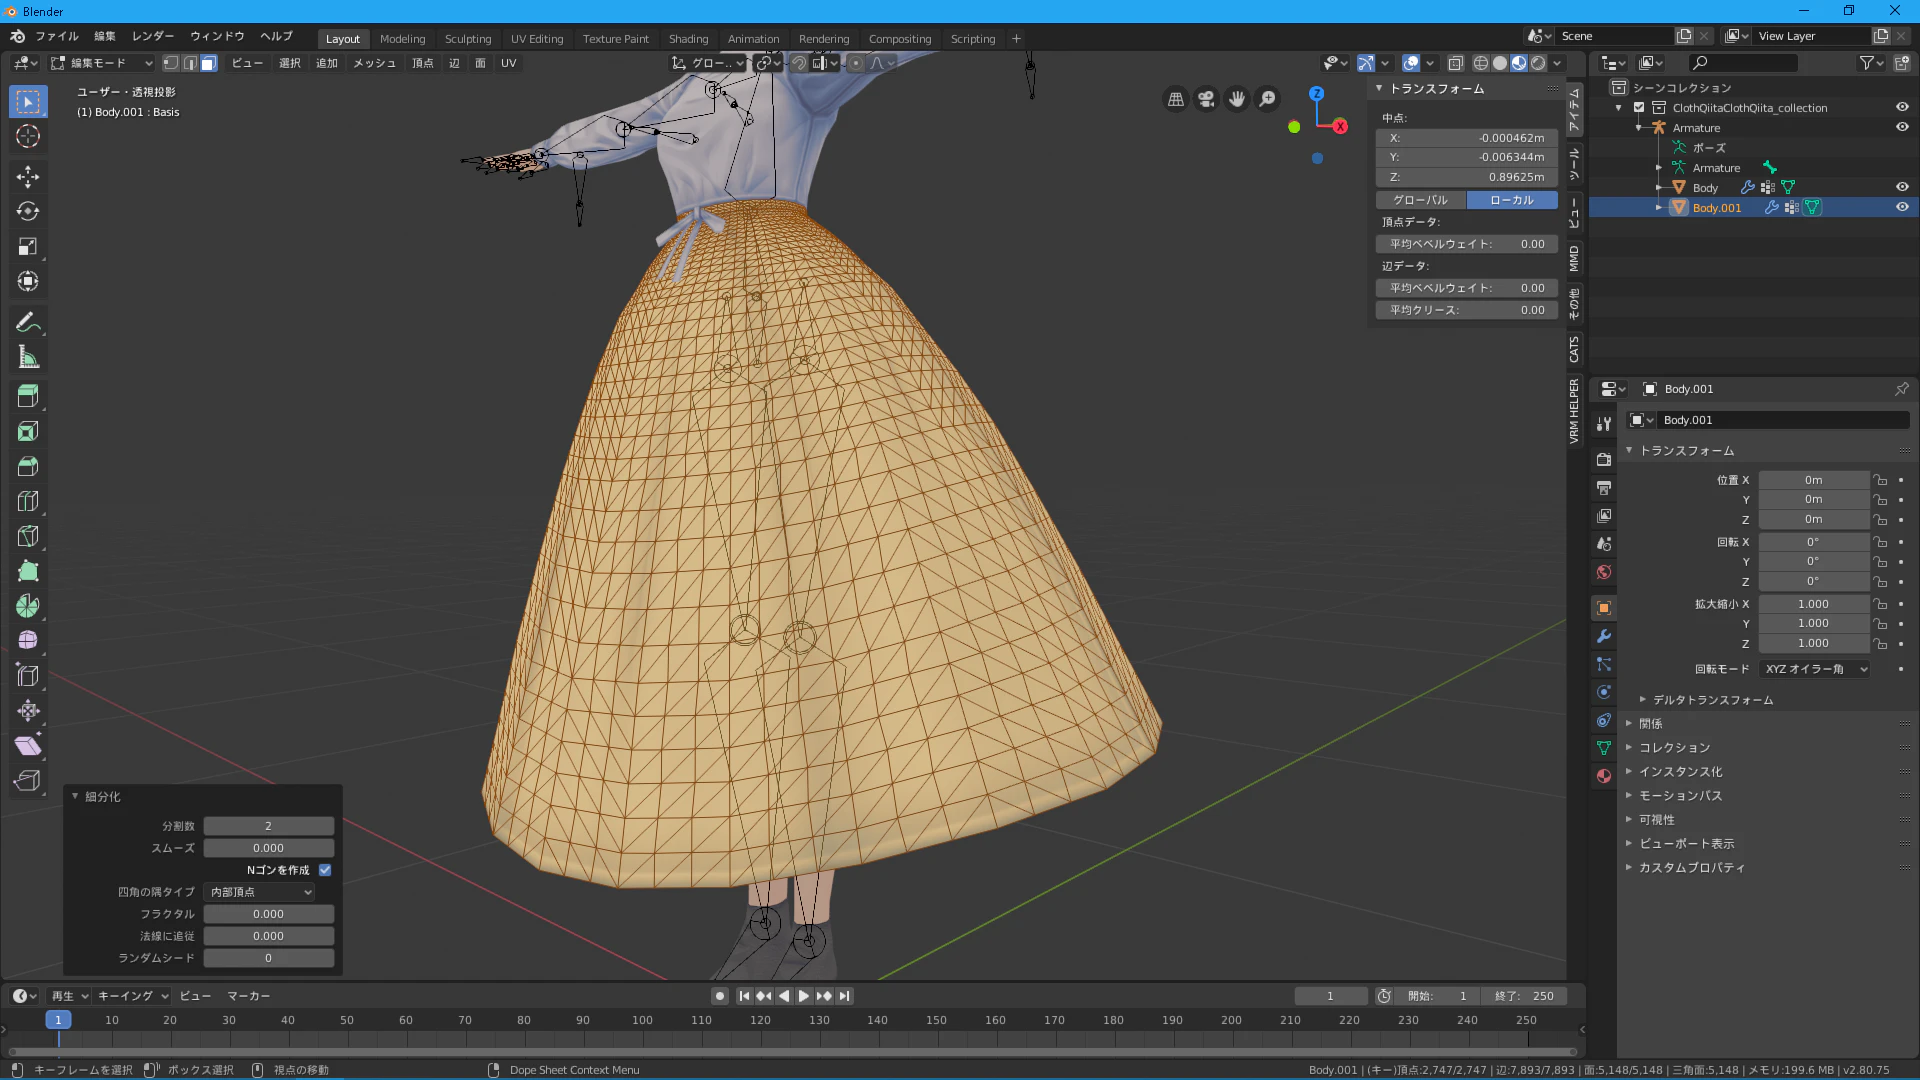
Task: Open the メッシュ menu in viewport header
Action: (x=375, y=63)
